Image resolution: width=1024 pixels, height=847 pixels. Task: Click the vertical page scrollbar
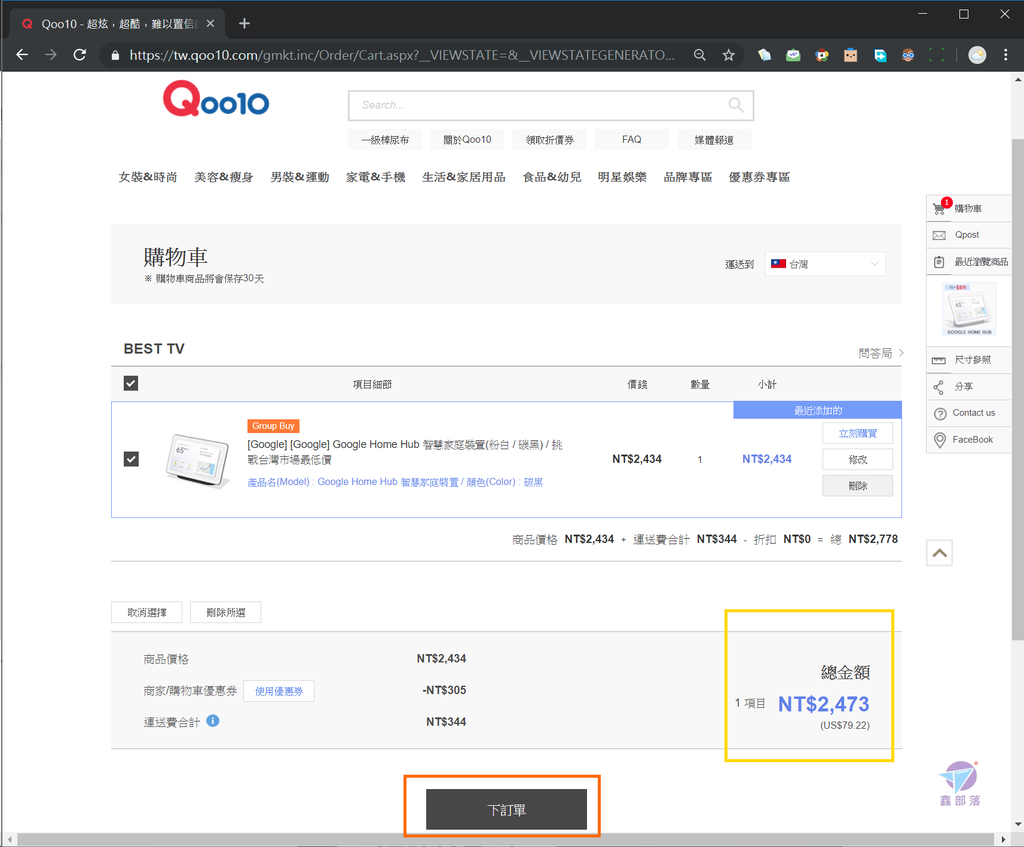click(1017, 389)
